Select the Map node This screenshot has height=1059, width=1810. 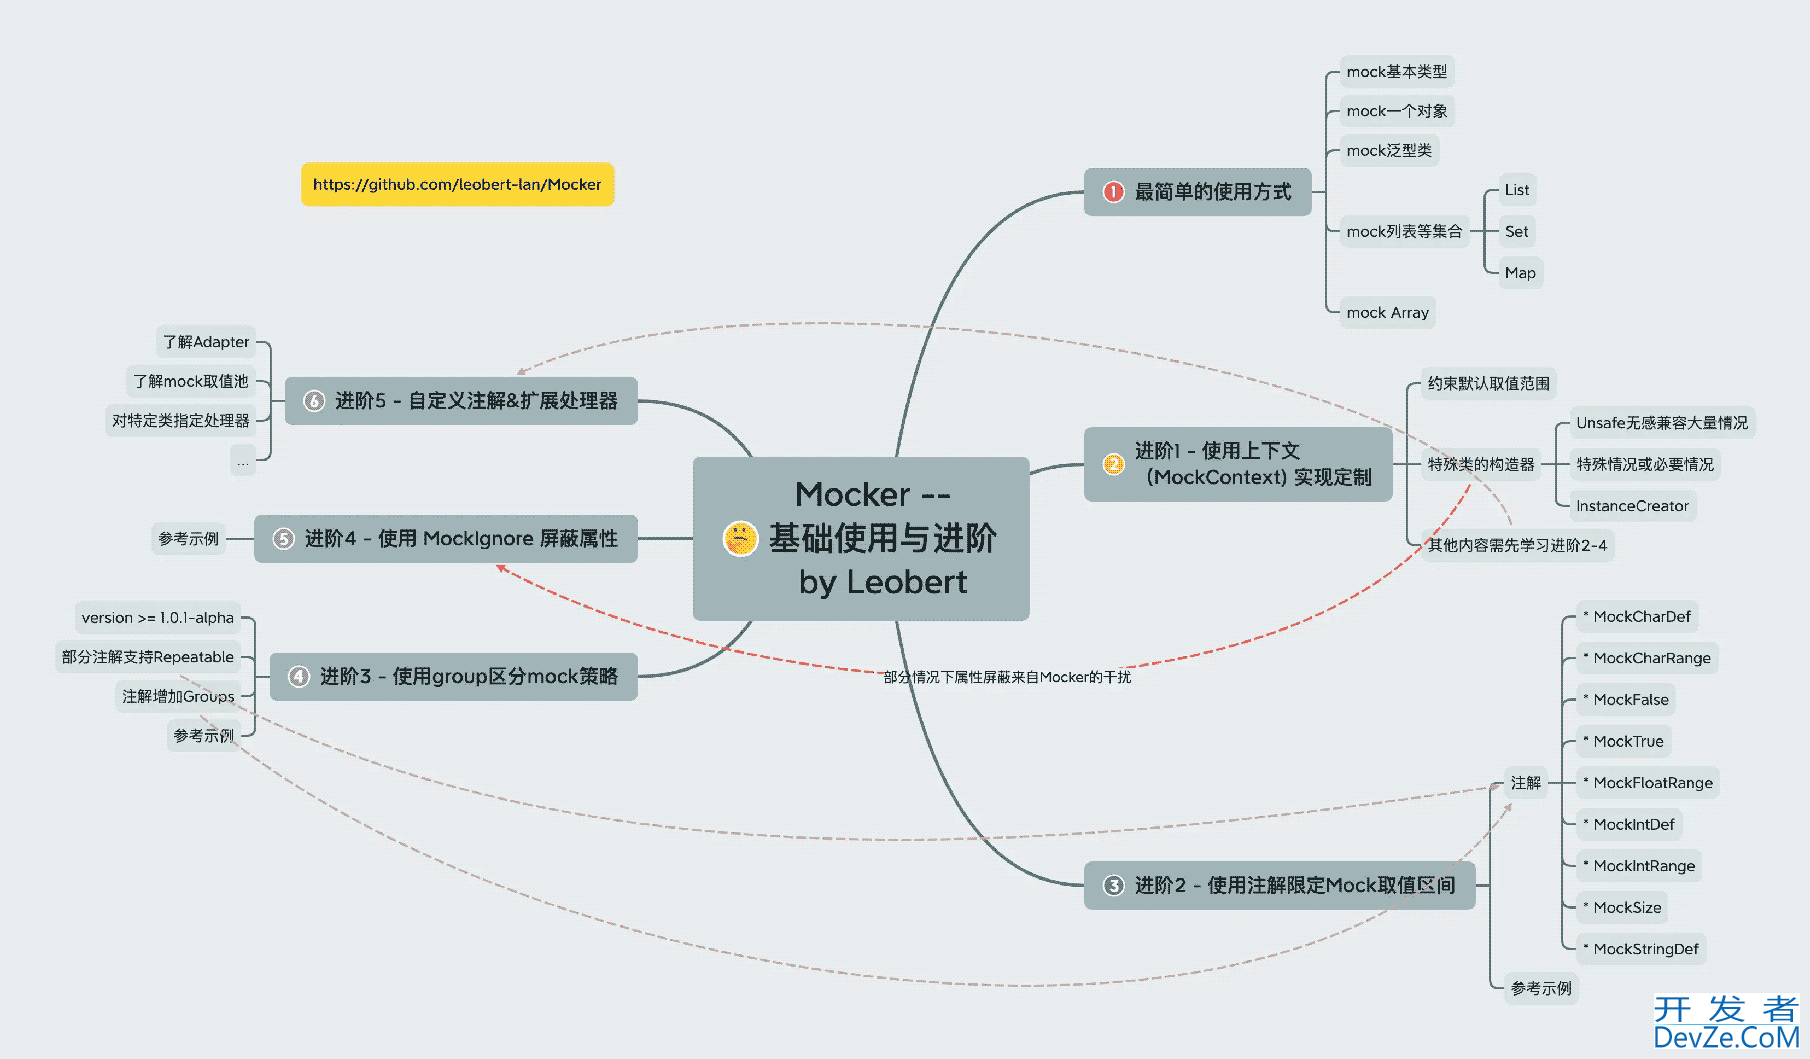tap(1520, 272)
